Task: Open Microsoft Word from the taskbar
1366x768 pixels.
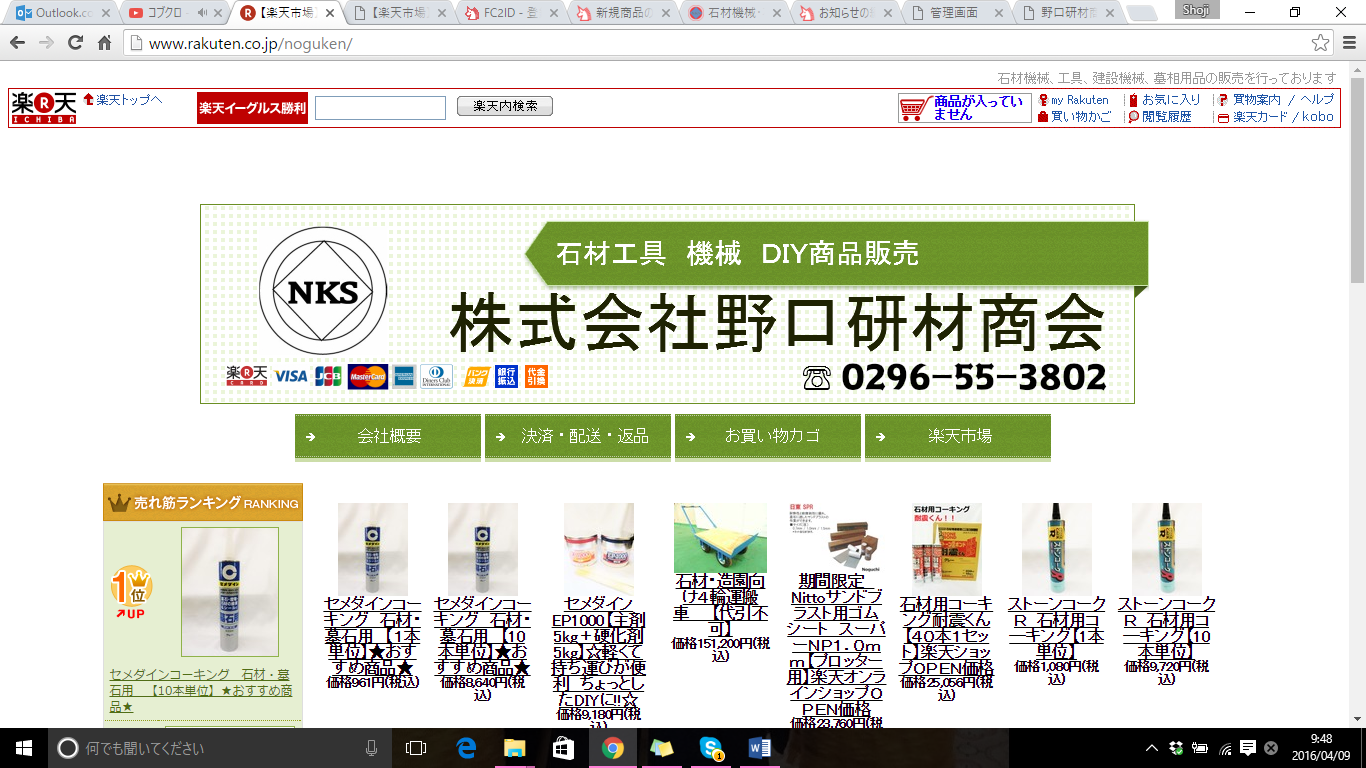Action: click(760, 747)
